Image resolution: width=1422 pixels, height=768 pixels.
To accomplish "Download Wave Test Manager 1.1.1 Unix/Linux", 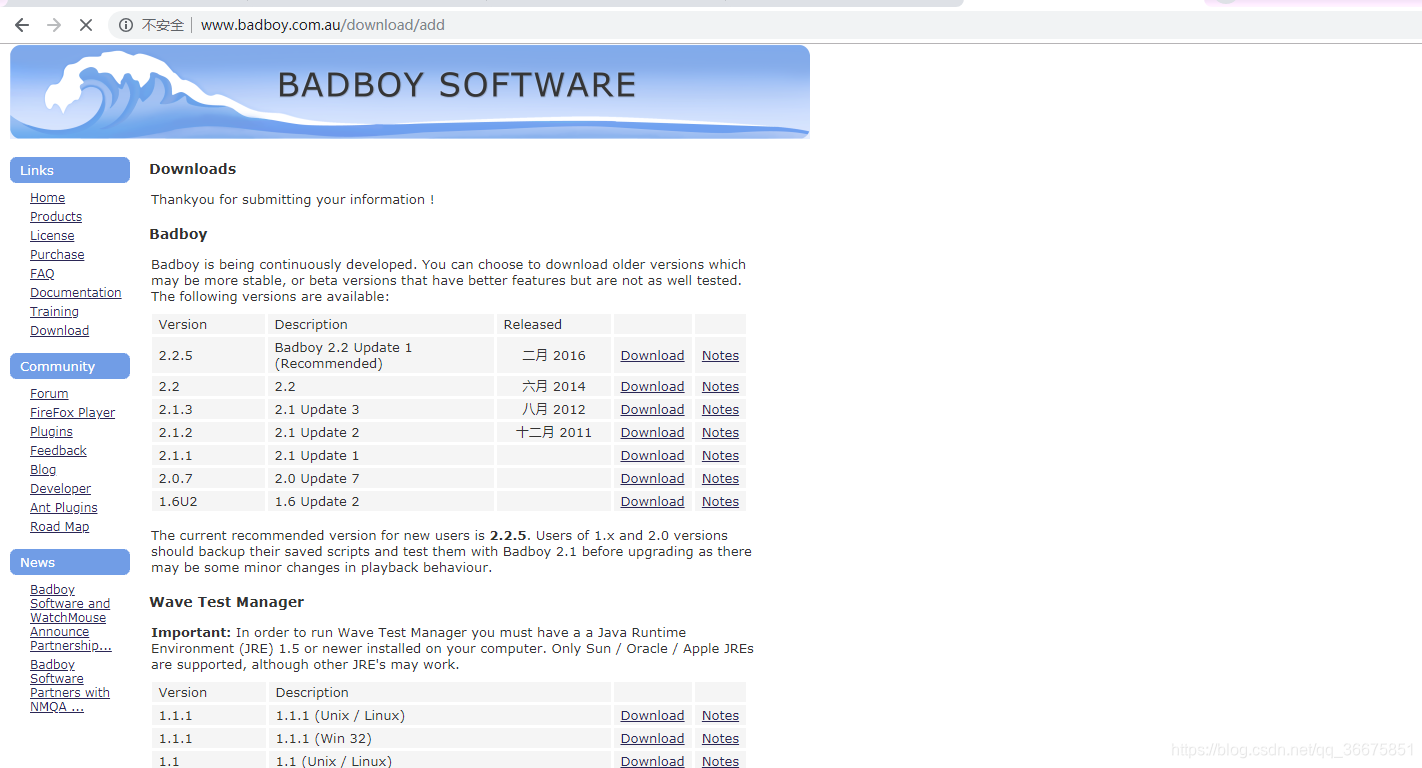I will tap(652, 716).
